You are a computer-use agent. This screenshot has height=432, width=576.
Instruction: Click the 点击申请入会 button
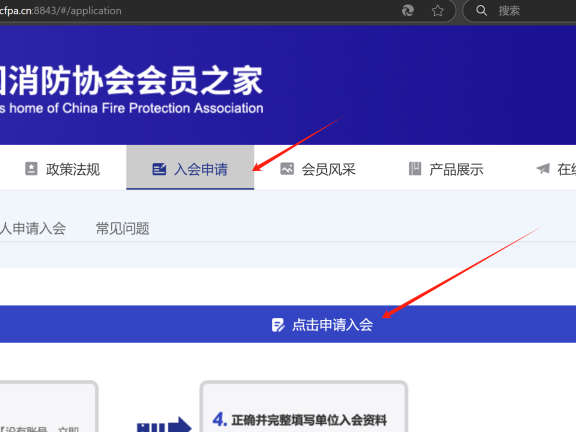(288, 324)
